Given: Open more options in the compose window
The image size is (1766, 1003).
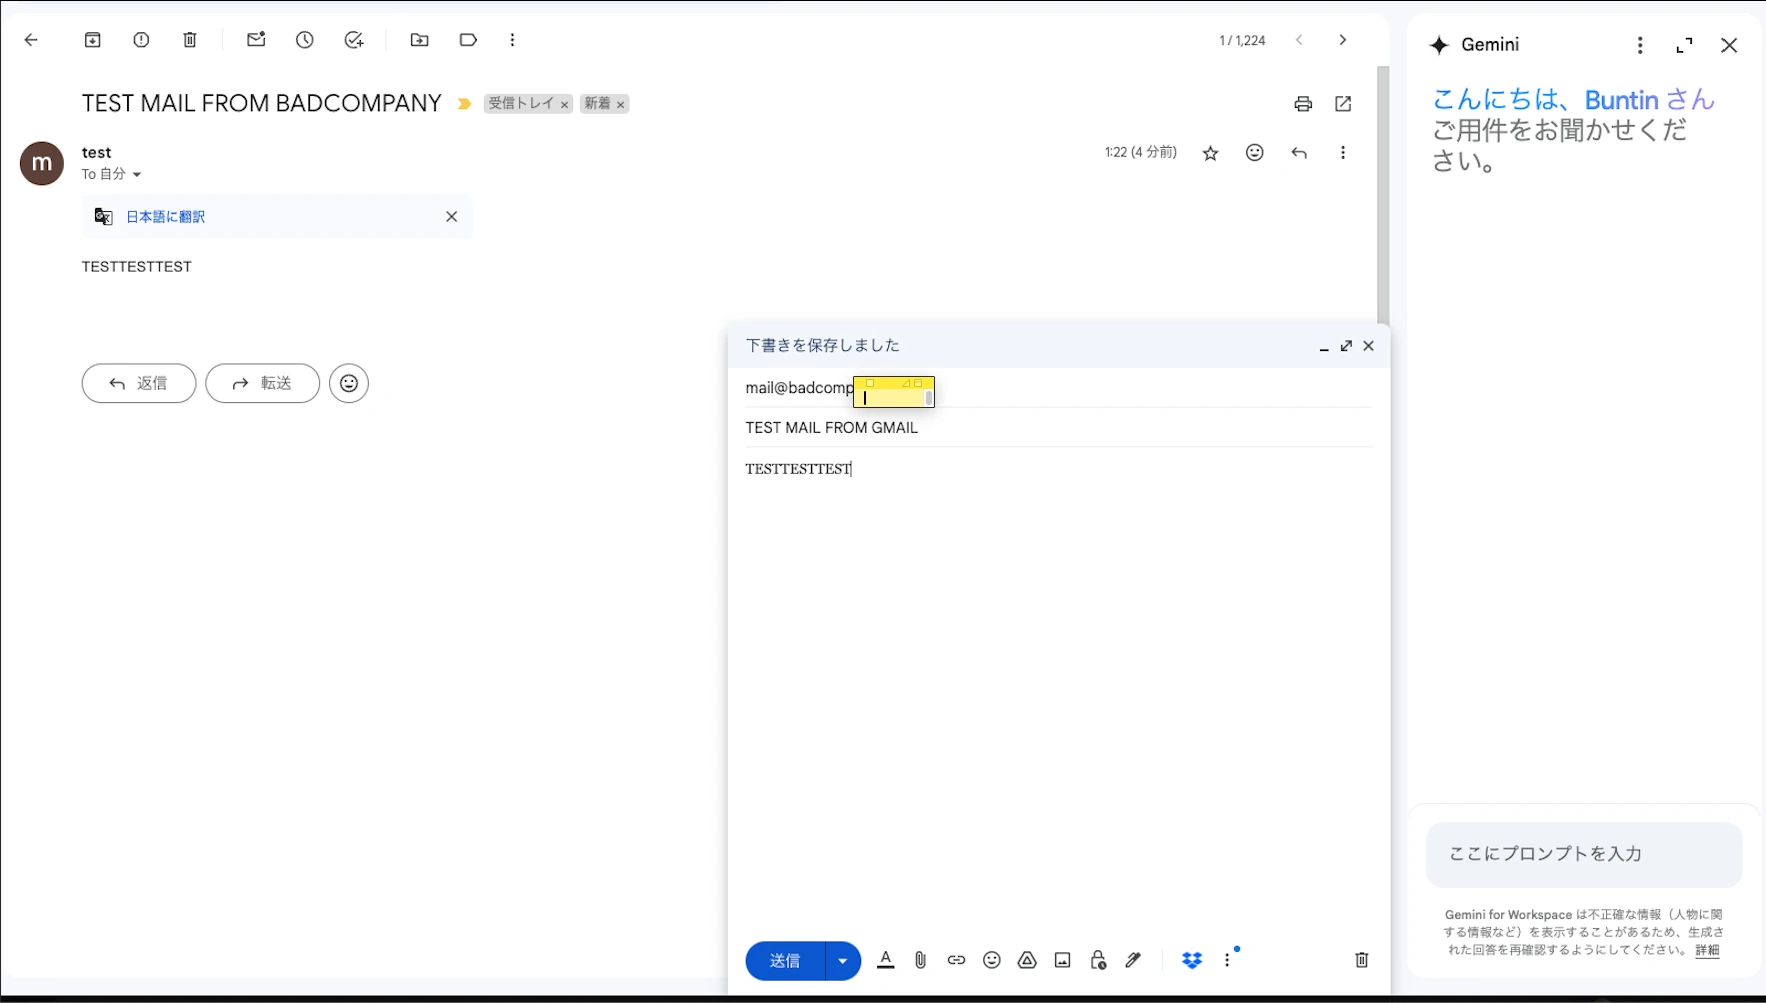Looking at the screenshot, I should coord(1228,960).
